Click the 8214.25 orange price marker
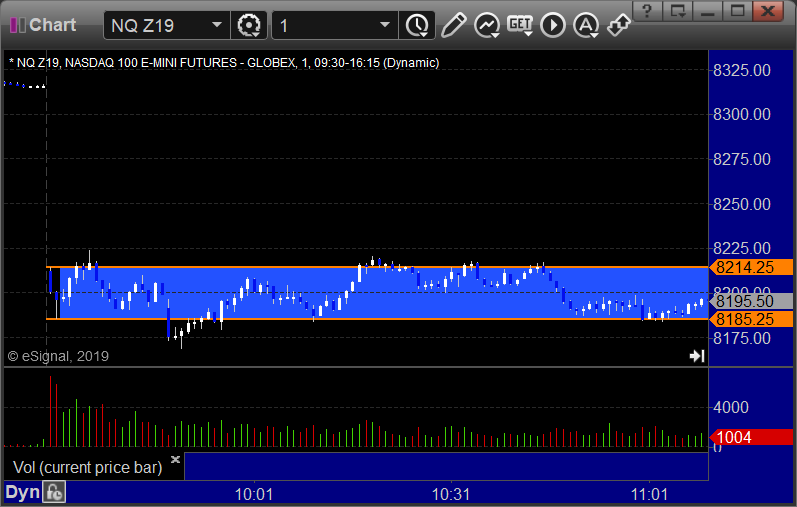797x507 pixels. pos(751,267)
